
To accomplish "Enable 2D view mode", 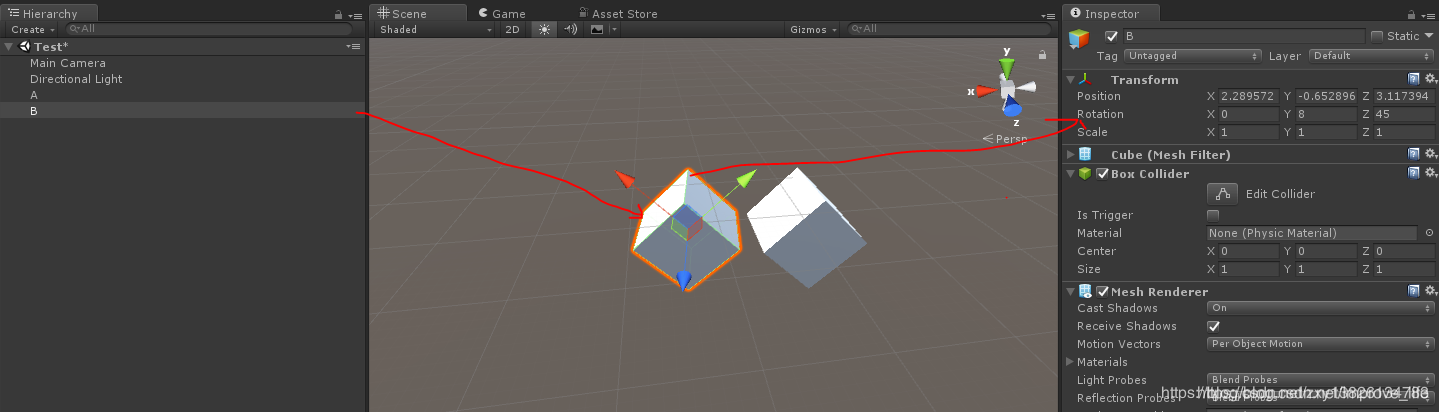I will coord(512,30).
